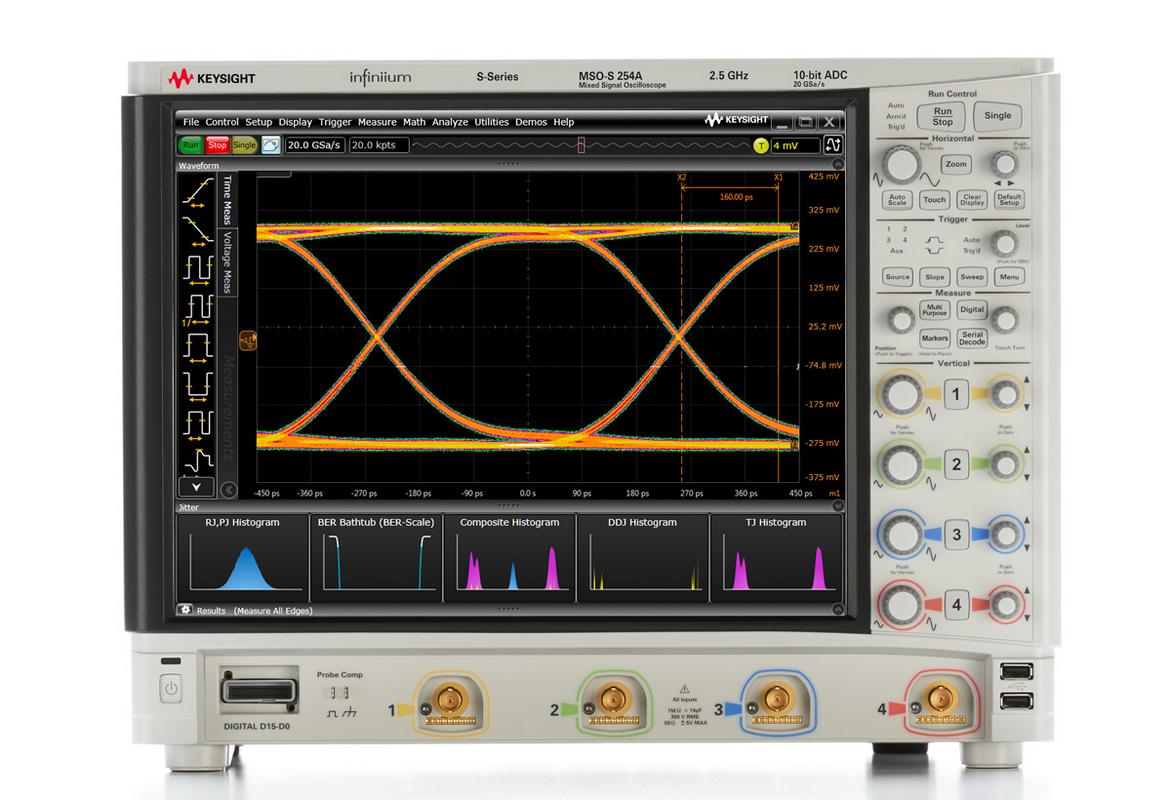Open the RJ,PJ Histogram thumbnail

pyautogui.click(x=242, y=557)
